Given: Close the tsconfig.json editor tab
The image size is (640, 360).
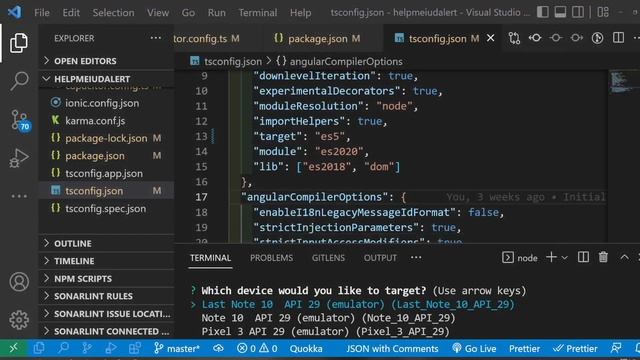Looking at the screenshot, I should (x=490, y=38).
